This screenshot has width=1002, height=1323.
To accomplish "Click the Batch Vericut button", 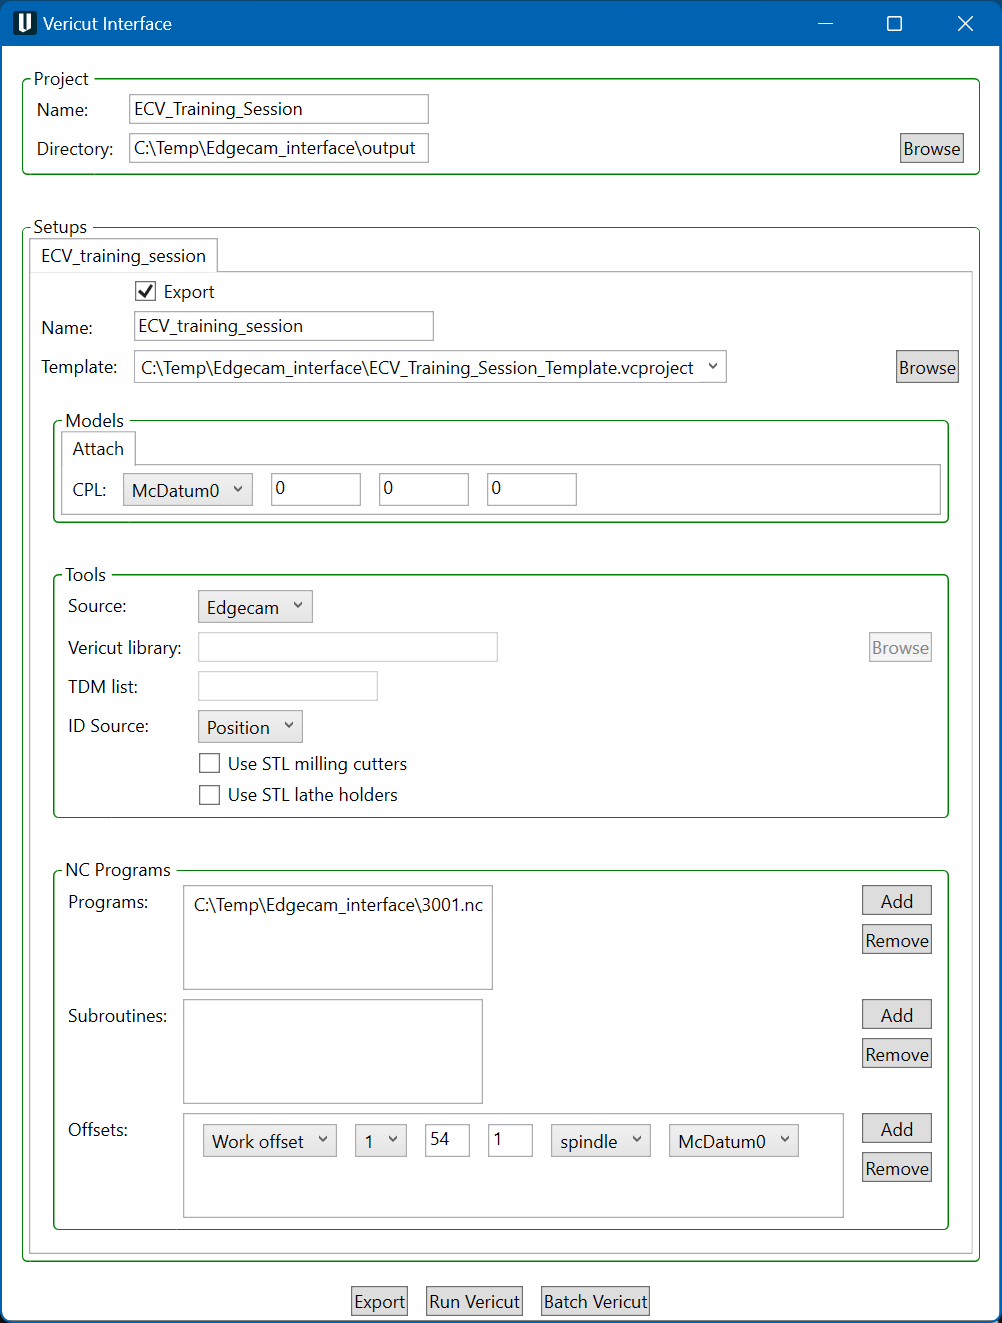I will [596, 1301].
